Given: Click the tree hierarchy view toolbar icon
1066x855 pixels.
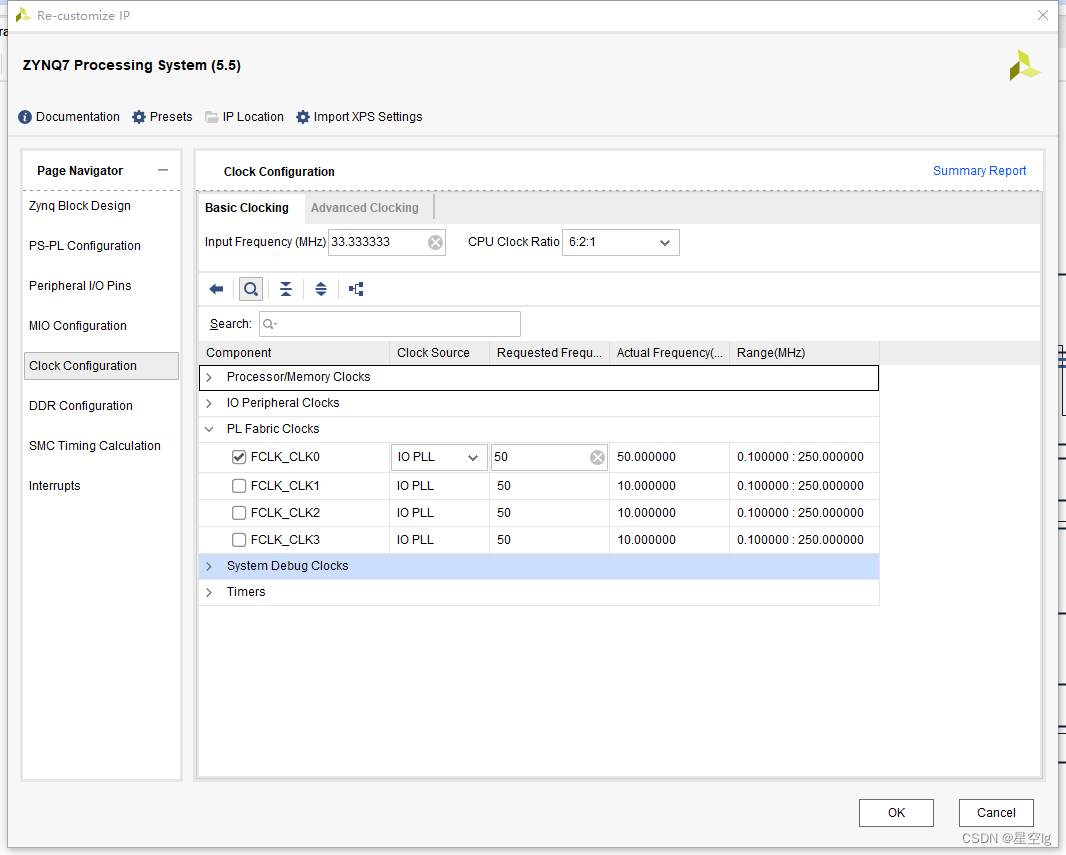Looking at the screenshot, I should 356,290.
